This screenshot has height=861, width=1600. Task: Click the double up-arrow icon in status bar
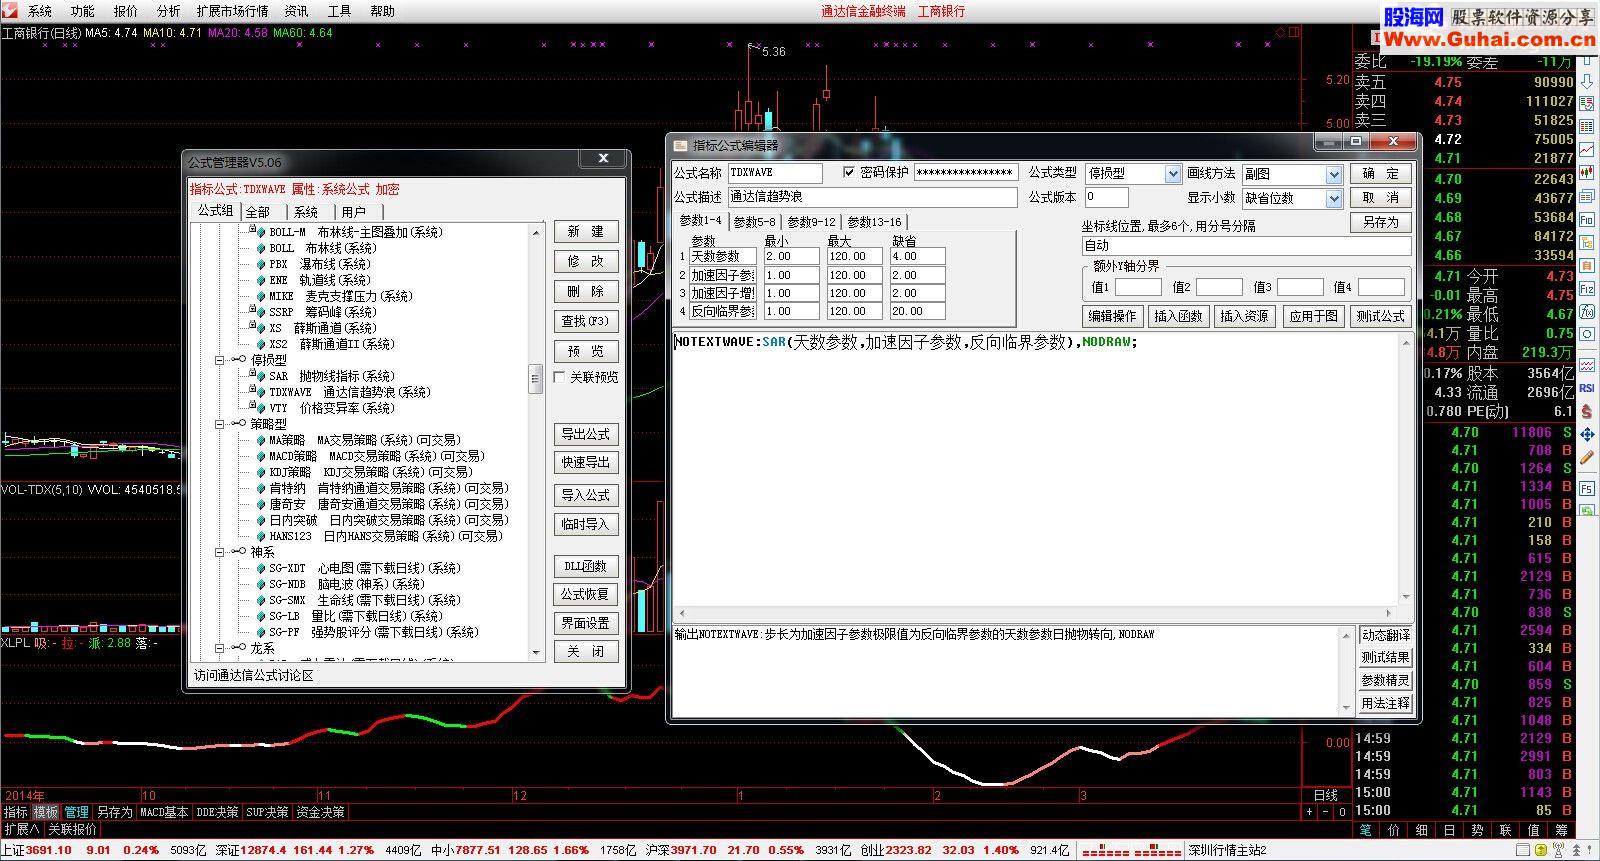tap(1577, 850)
